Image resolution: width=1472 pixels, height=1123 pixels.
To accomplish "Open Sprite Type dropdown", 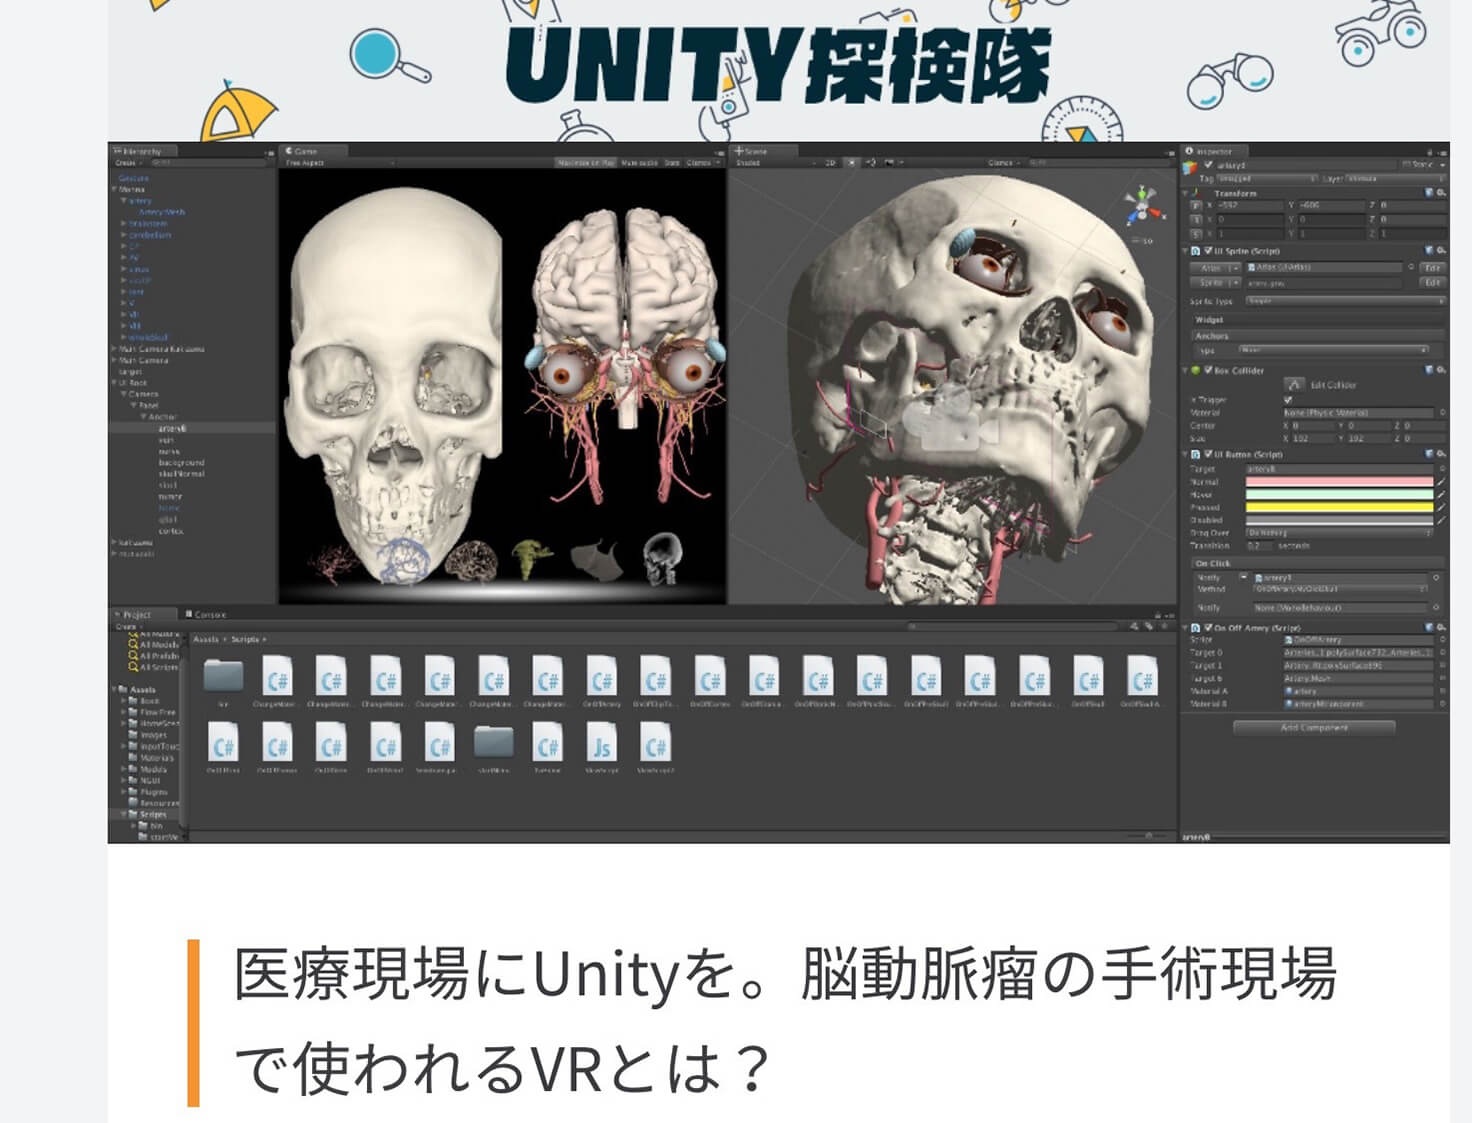I will [x=1345, y=301].
